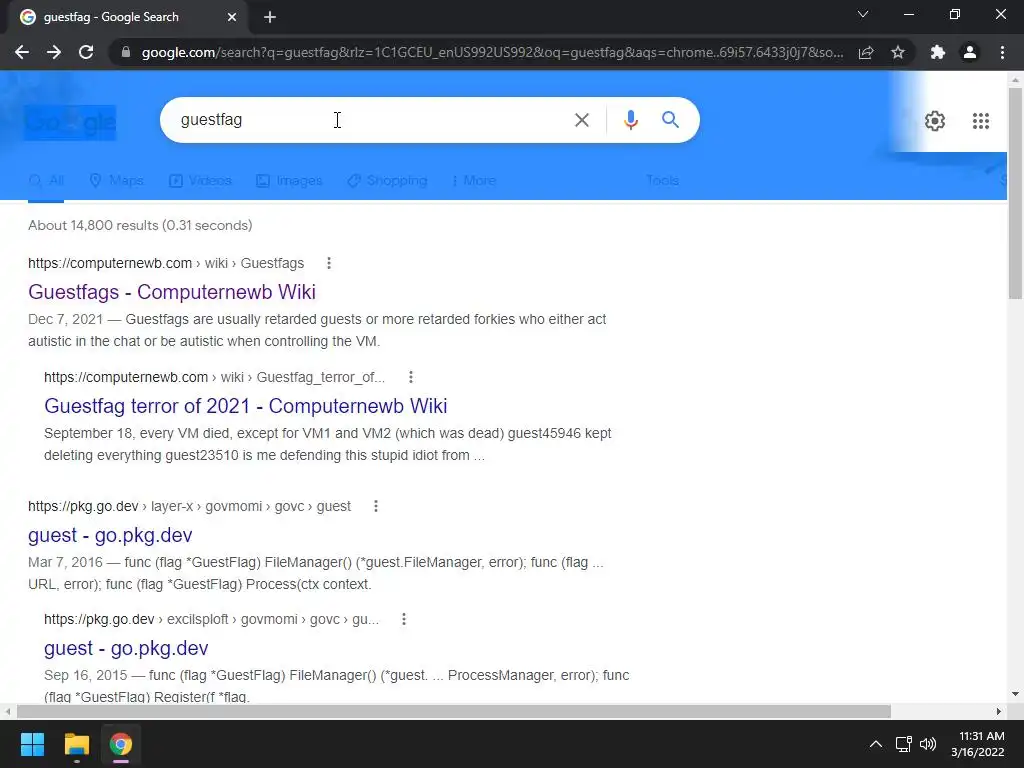Screen dimensions: 1024x768
Task: Open options for layer-x govmomi result
Action: [x=376, y=506]
